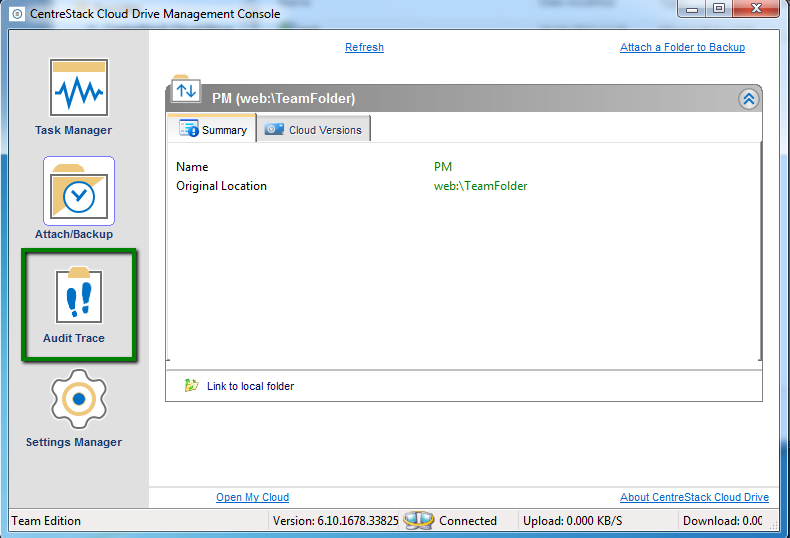Maximize the Management Console window
790x538 pixels.
719,9
